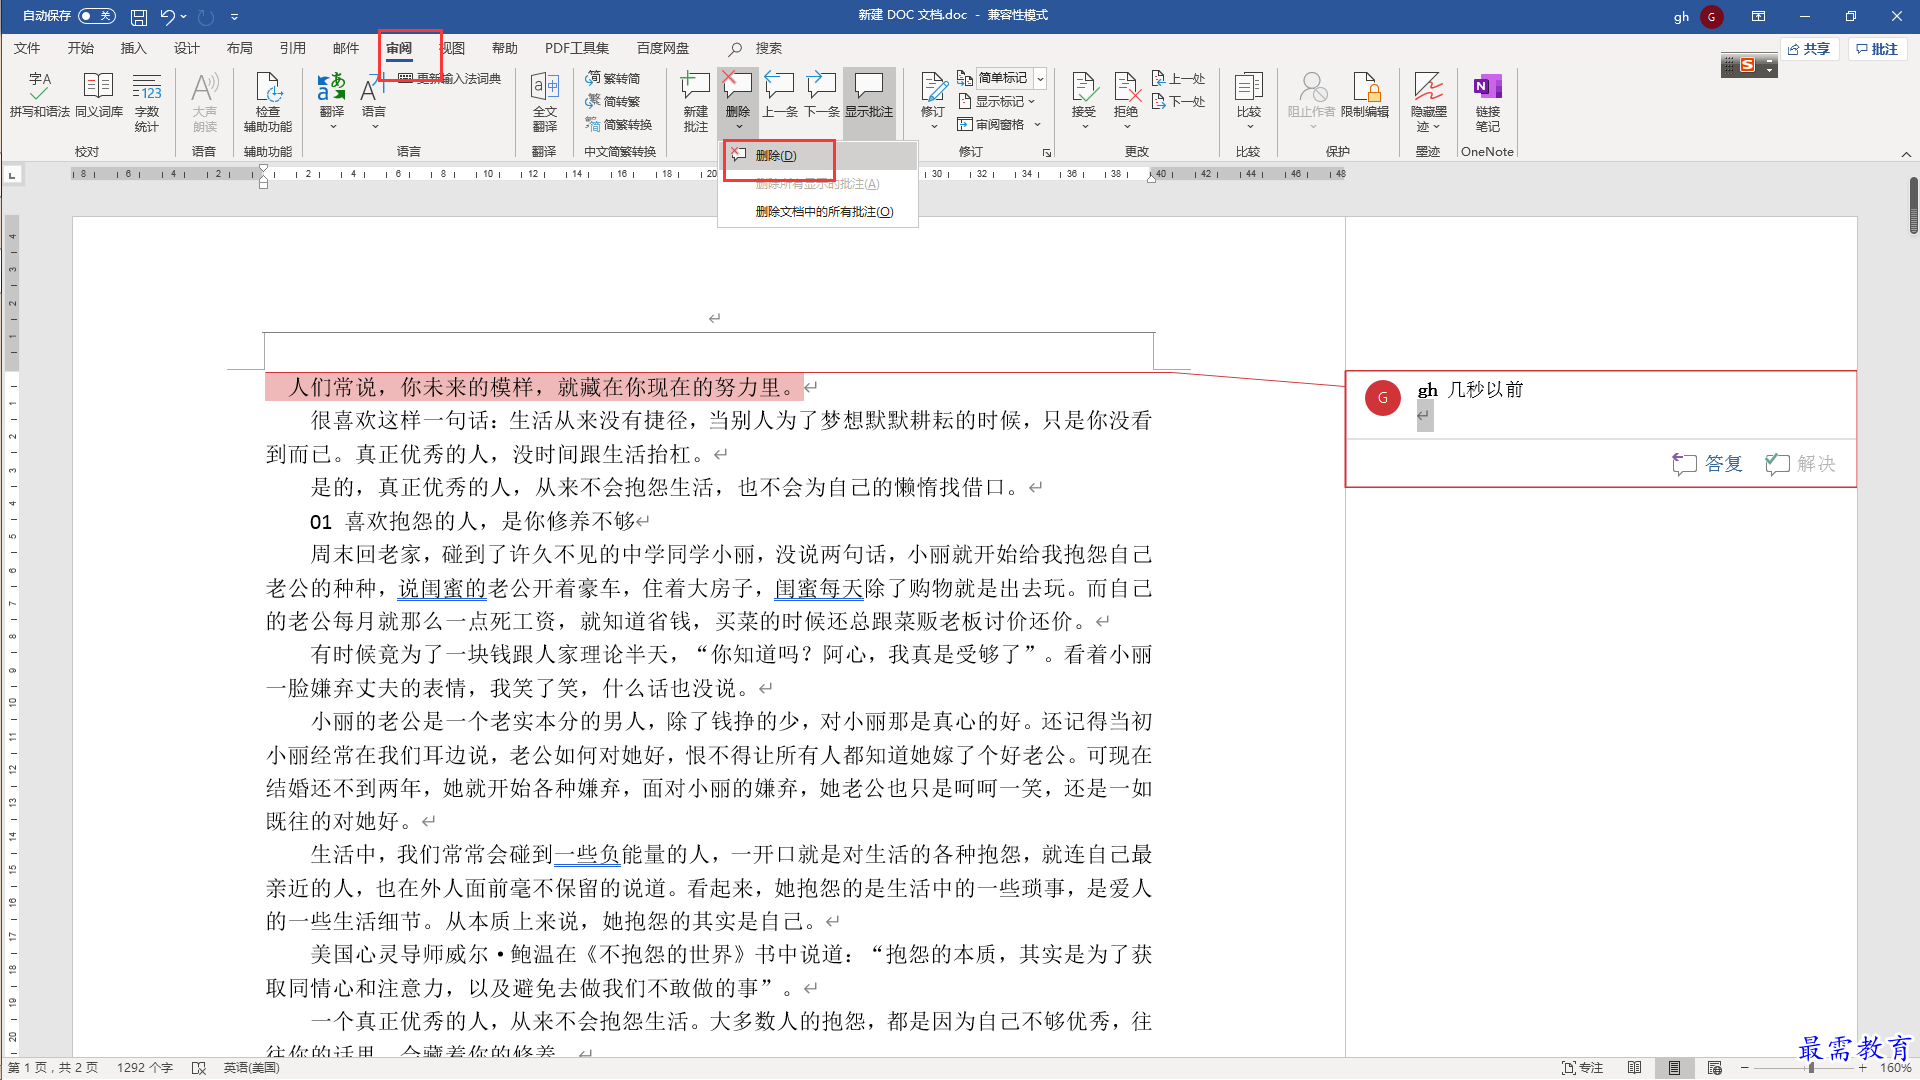Adjust the zoom slider handle in status bar
Screen dimensions: 1920x1080
tap(1811, 1068)
